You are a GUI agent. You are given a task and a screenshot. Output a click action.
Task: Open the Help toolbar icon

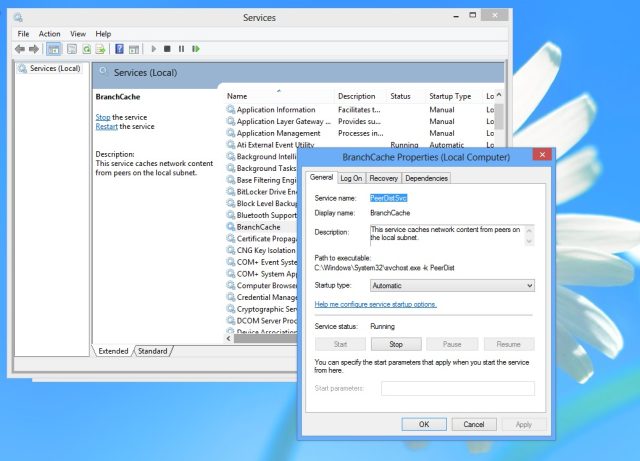(x=119, y=49)
